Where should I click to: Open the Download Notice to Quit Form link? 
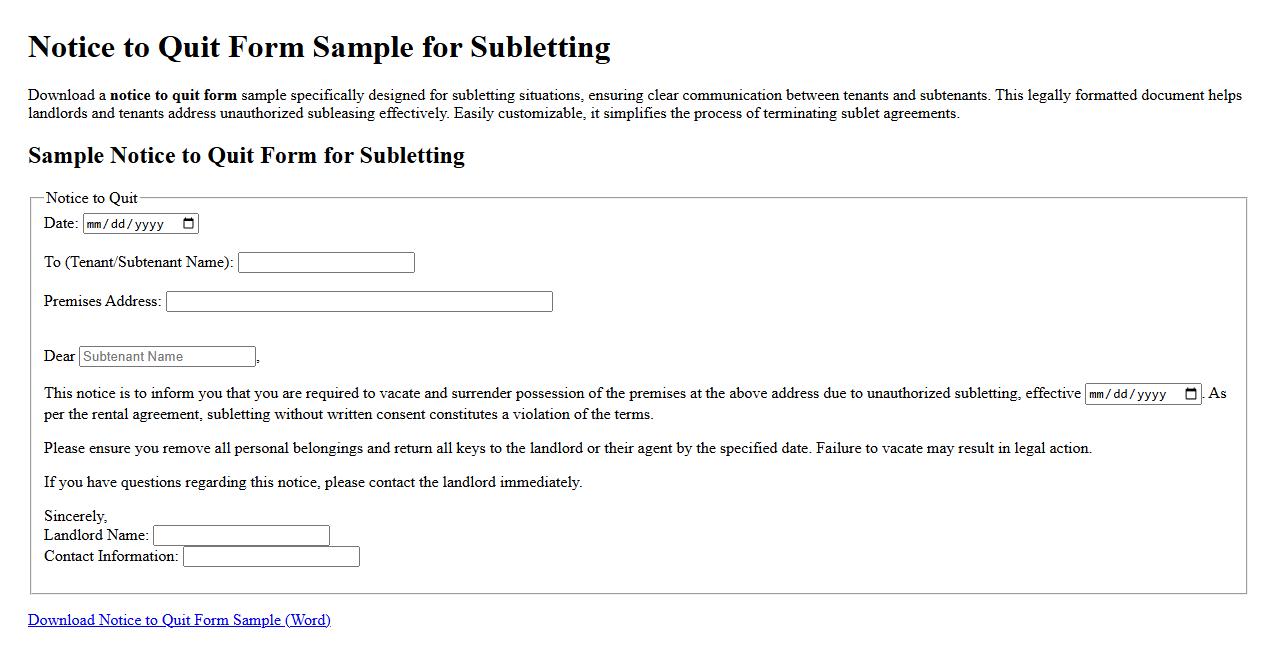point(179,620)
